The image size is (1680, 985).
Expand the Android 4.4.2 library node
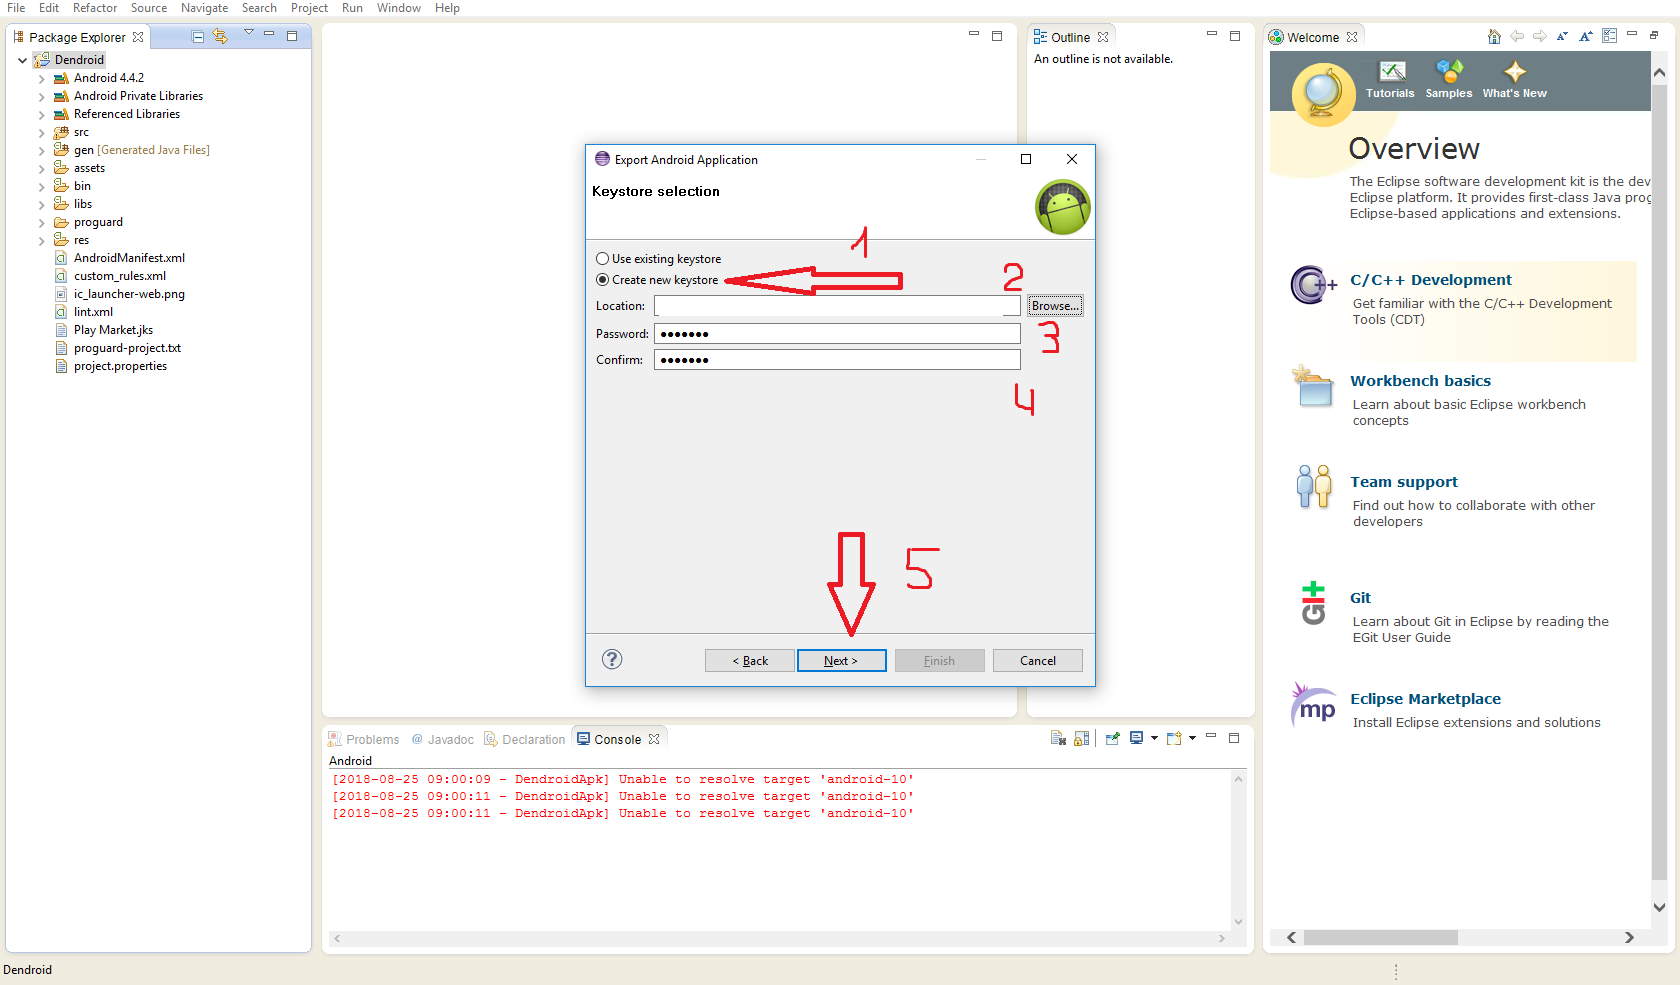[41, 78]
